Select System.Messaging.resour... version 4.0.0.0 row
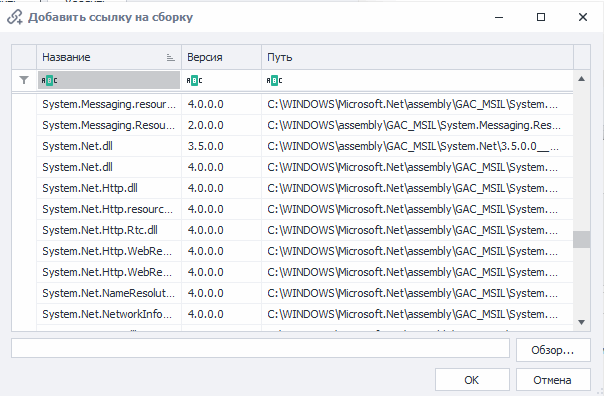Viewport: 604px width, 396px height. (304, 104)
